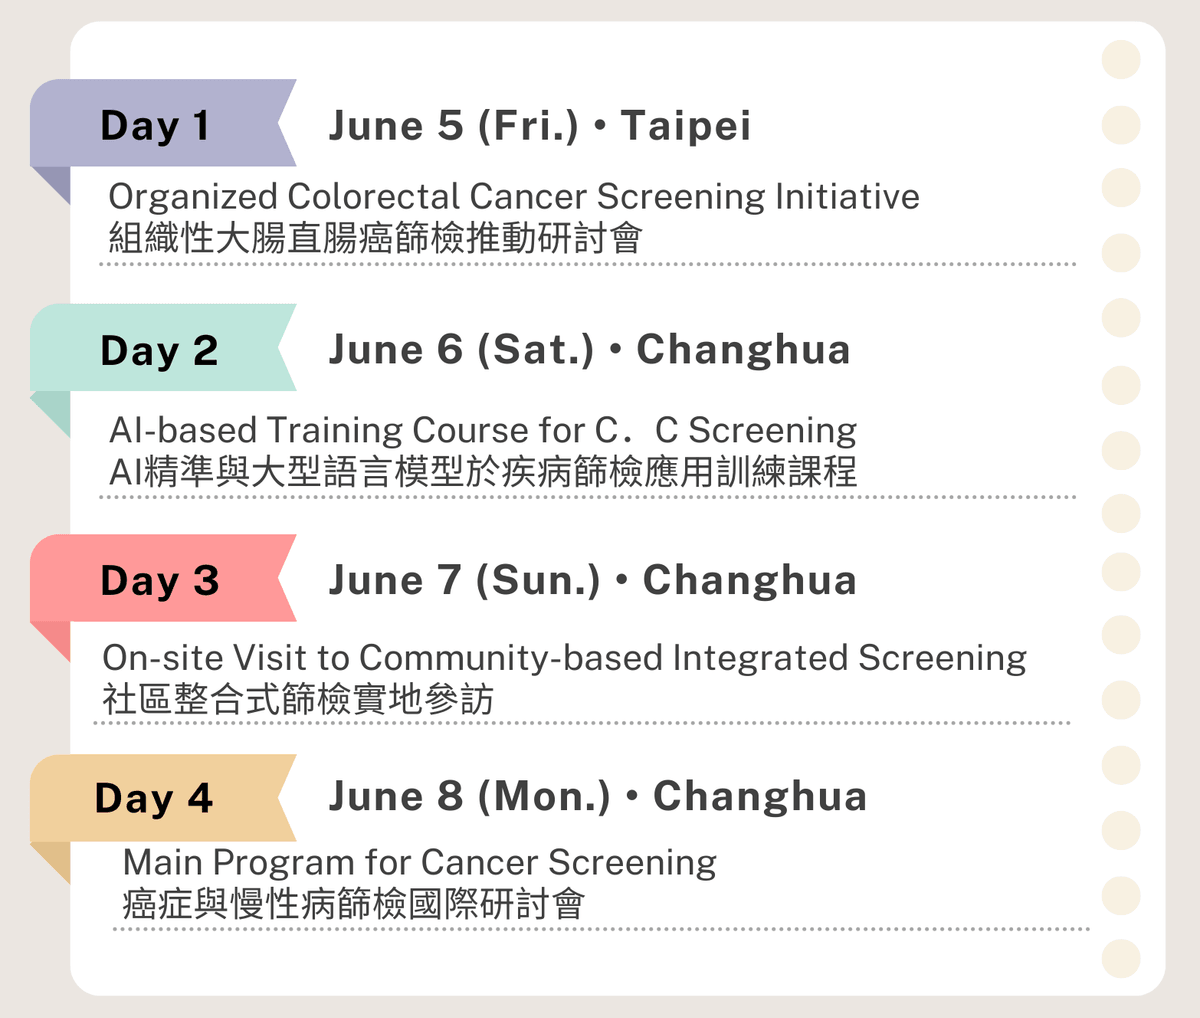Open On-site Visit to Community-based Integrated Screening
This screenshot has height=1018, width=1200.
pyautogui.click(x=564, y=658)
